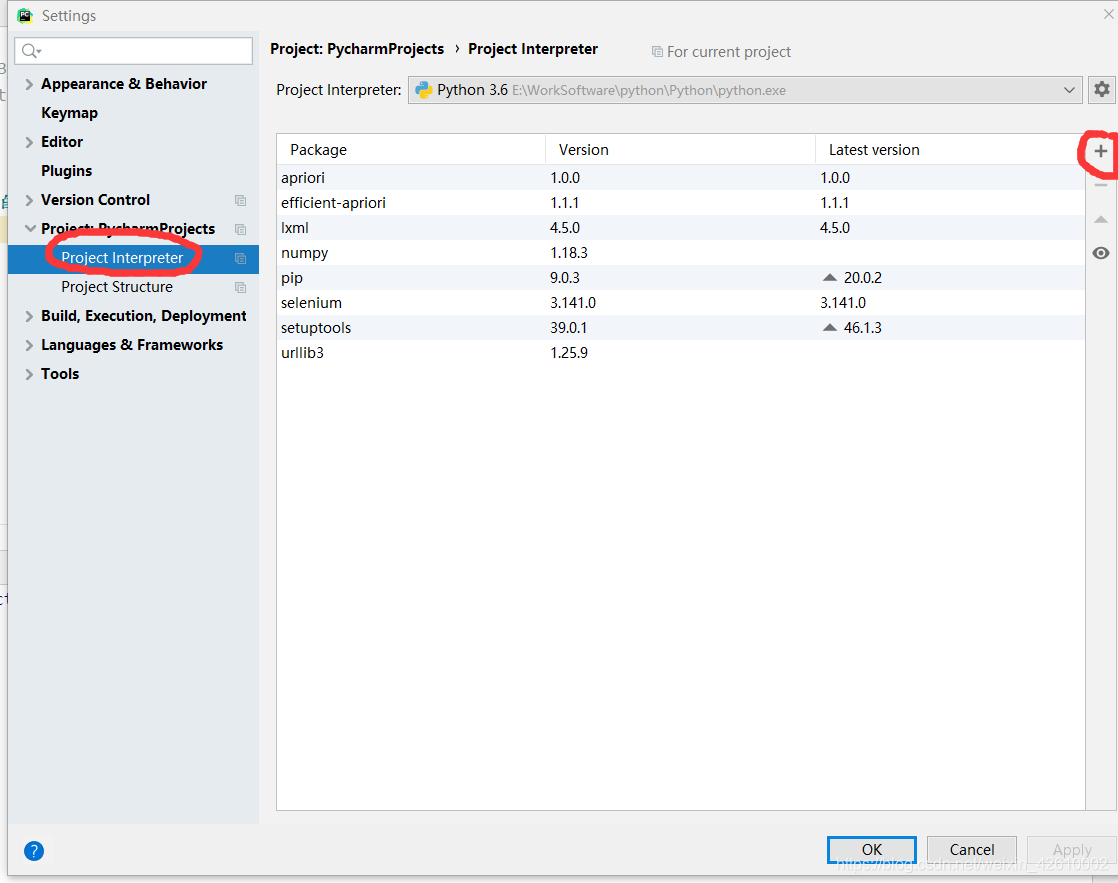Expand the Version Control section
Image resolution: width=1118 pixels, height=883 pixels.
(29, 200)
